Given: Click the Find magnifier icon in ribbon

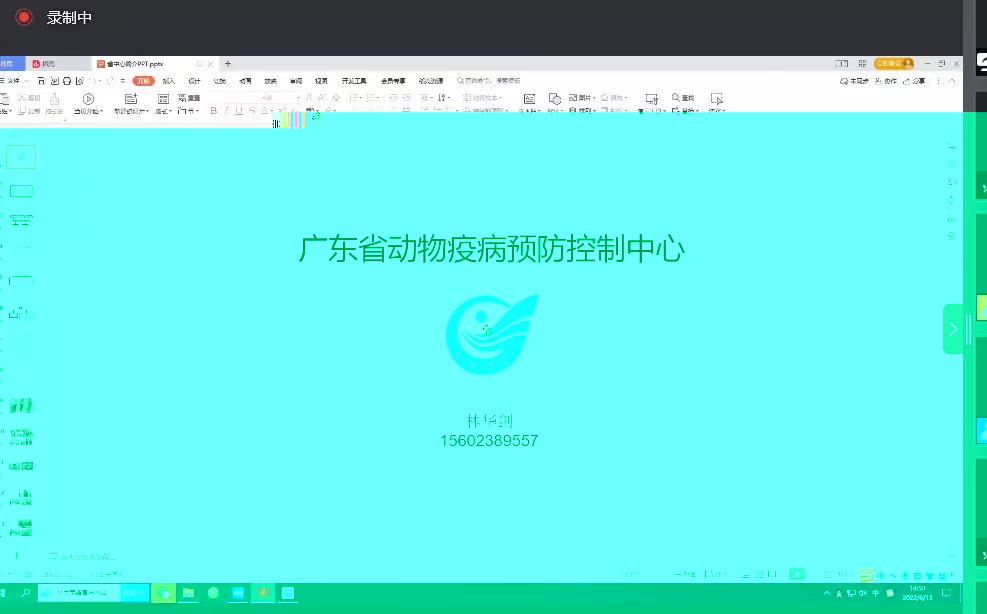Looking at the screenshot, I should pyautogui.click(x=676, y=98).
